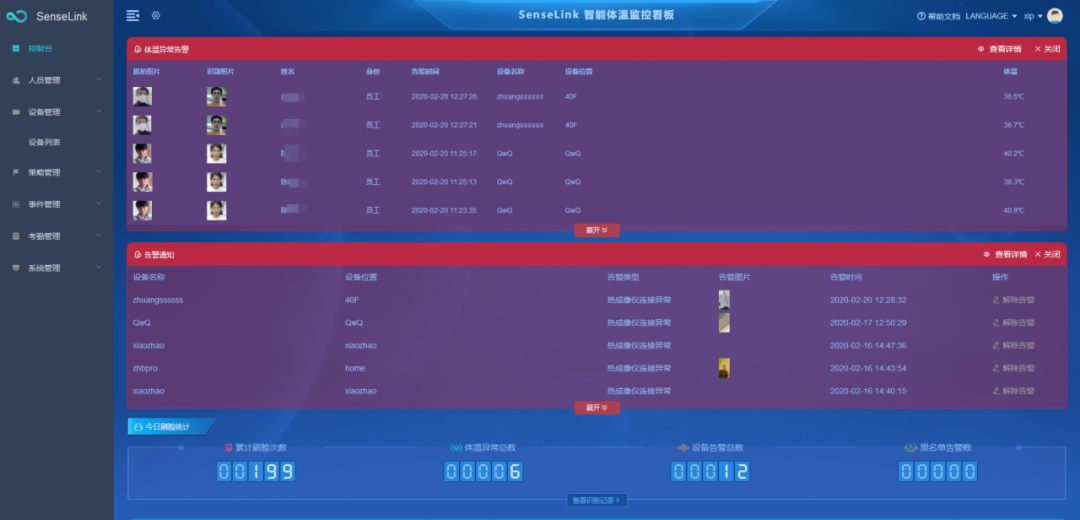Open the dashboard settings gear icon
Screen dimensions: 1080x520
click(156, 15)
